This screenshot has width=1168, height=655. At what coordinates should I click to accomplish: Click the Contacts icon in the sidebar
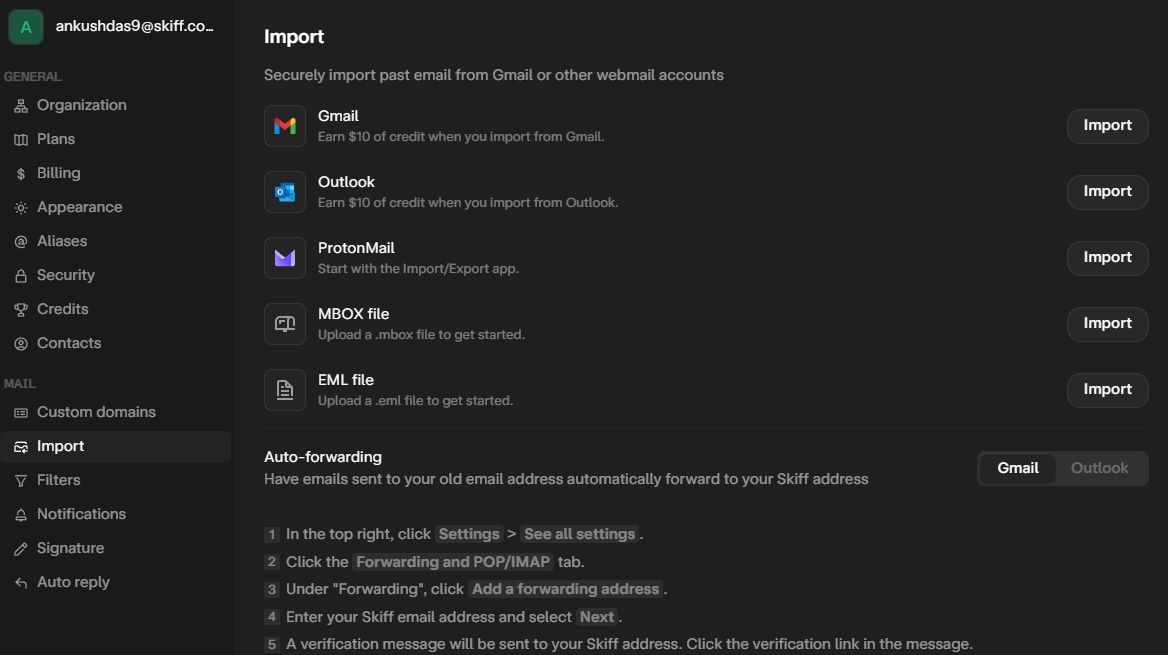click(20, 343)
